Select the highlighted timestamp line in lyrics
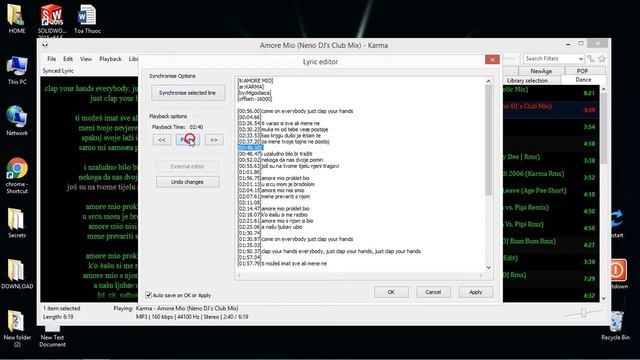 (250, 147)
